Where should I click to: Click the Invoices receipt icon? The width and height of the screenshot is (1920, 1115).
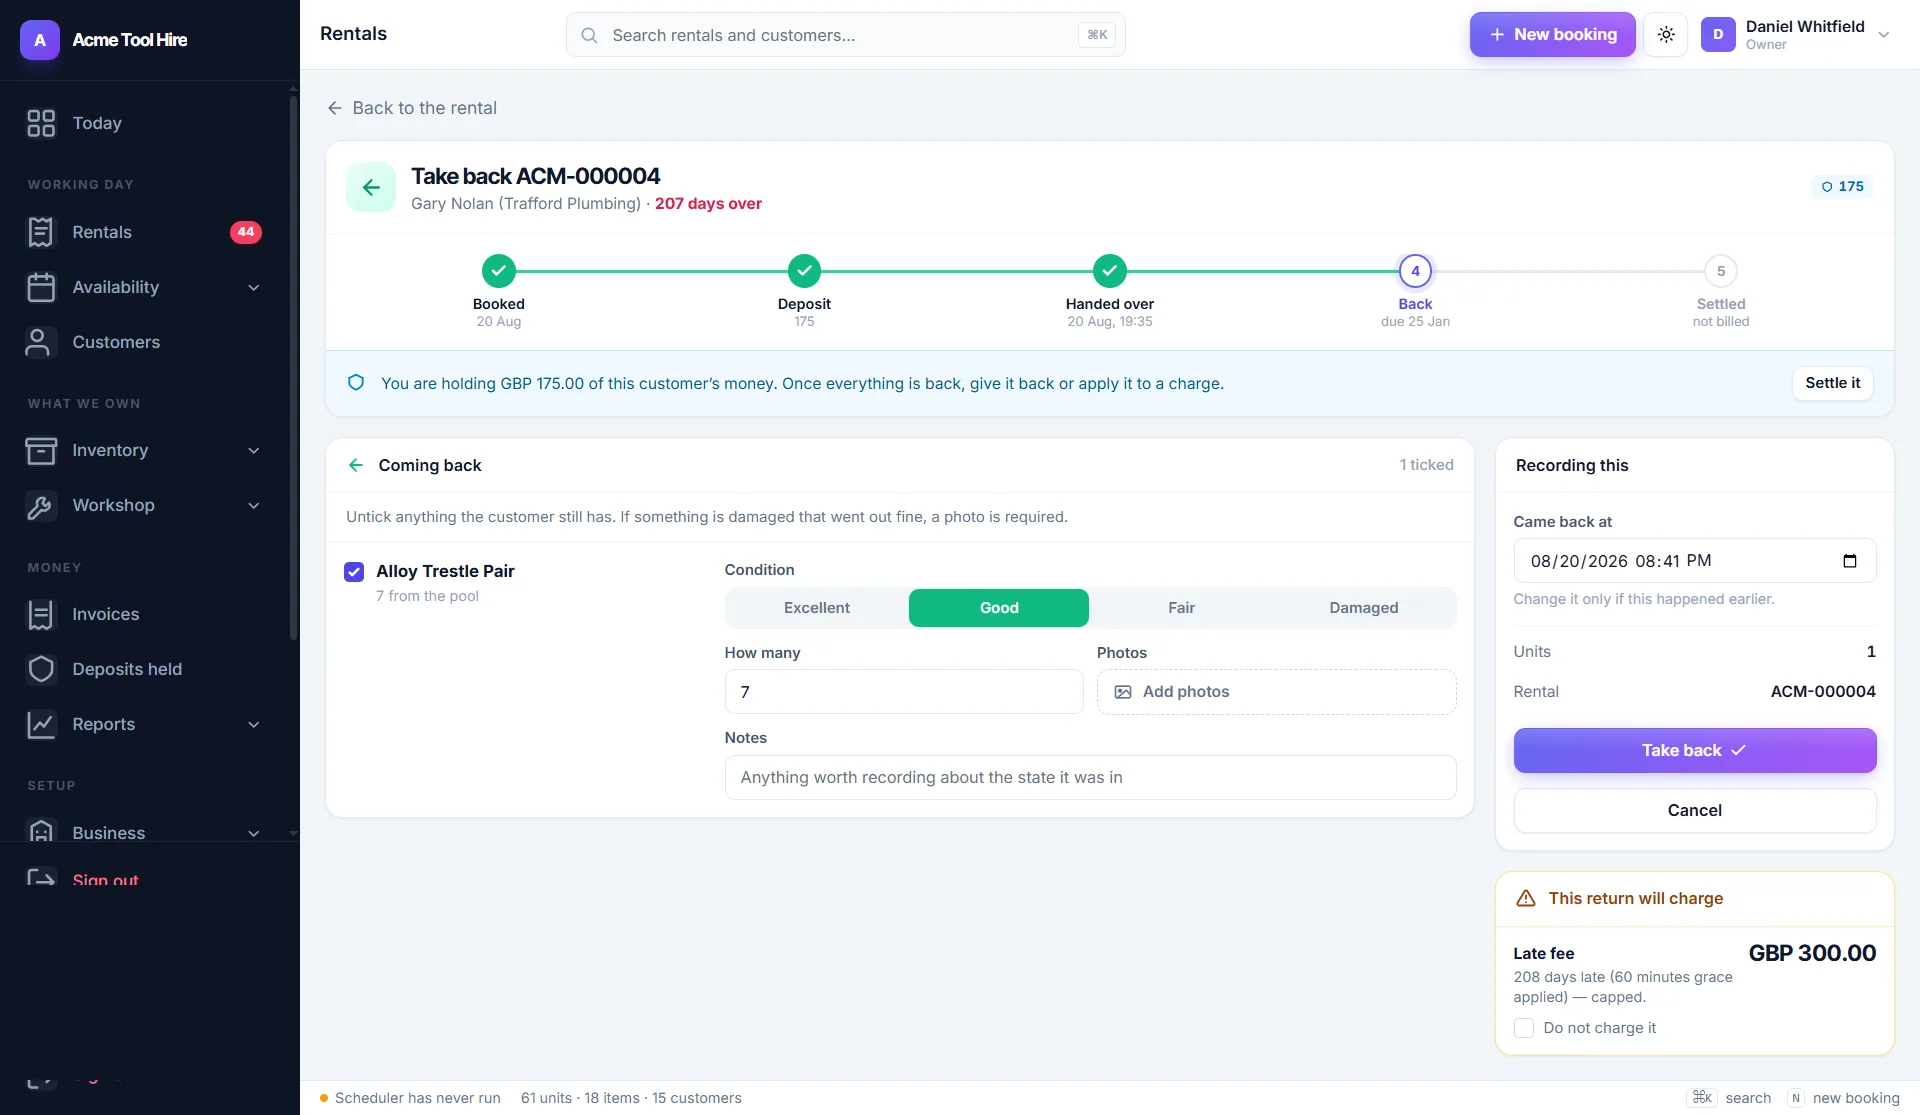coord(41,614)
